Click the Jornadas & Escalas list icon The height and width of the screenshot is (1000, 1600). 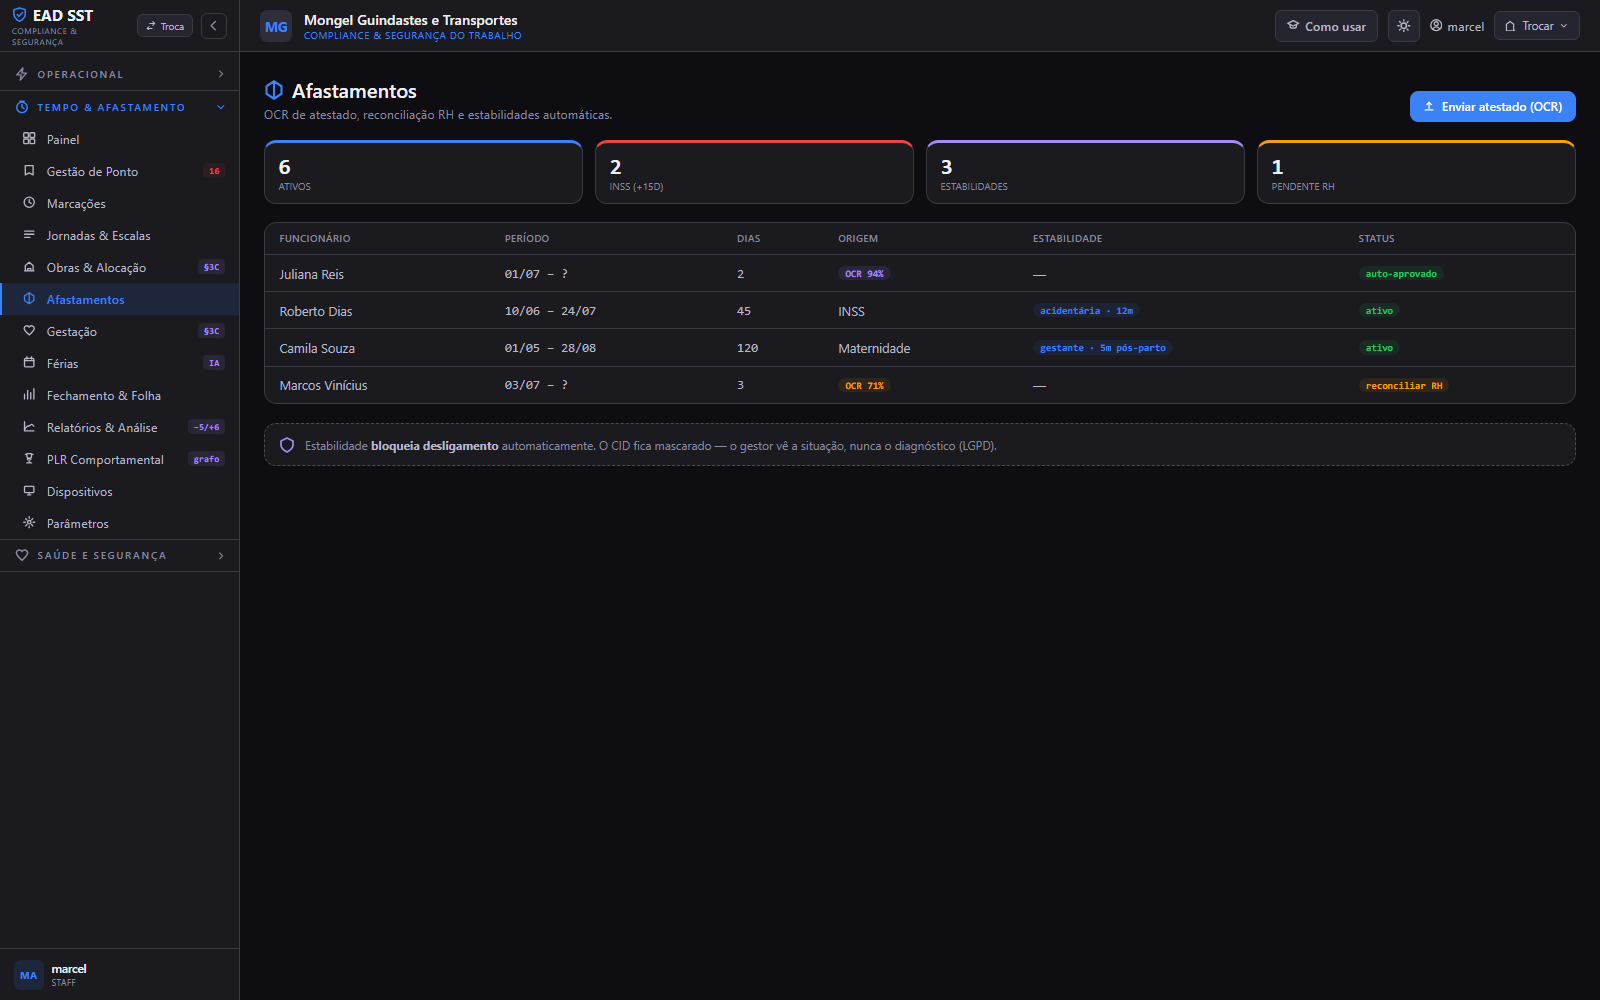pos(29,235)
